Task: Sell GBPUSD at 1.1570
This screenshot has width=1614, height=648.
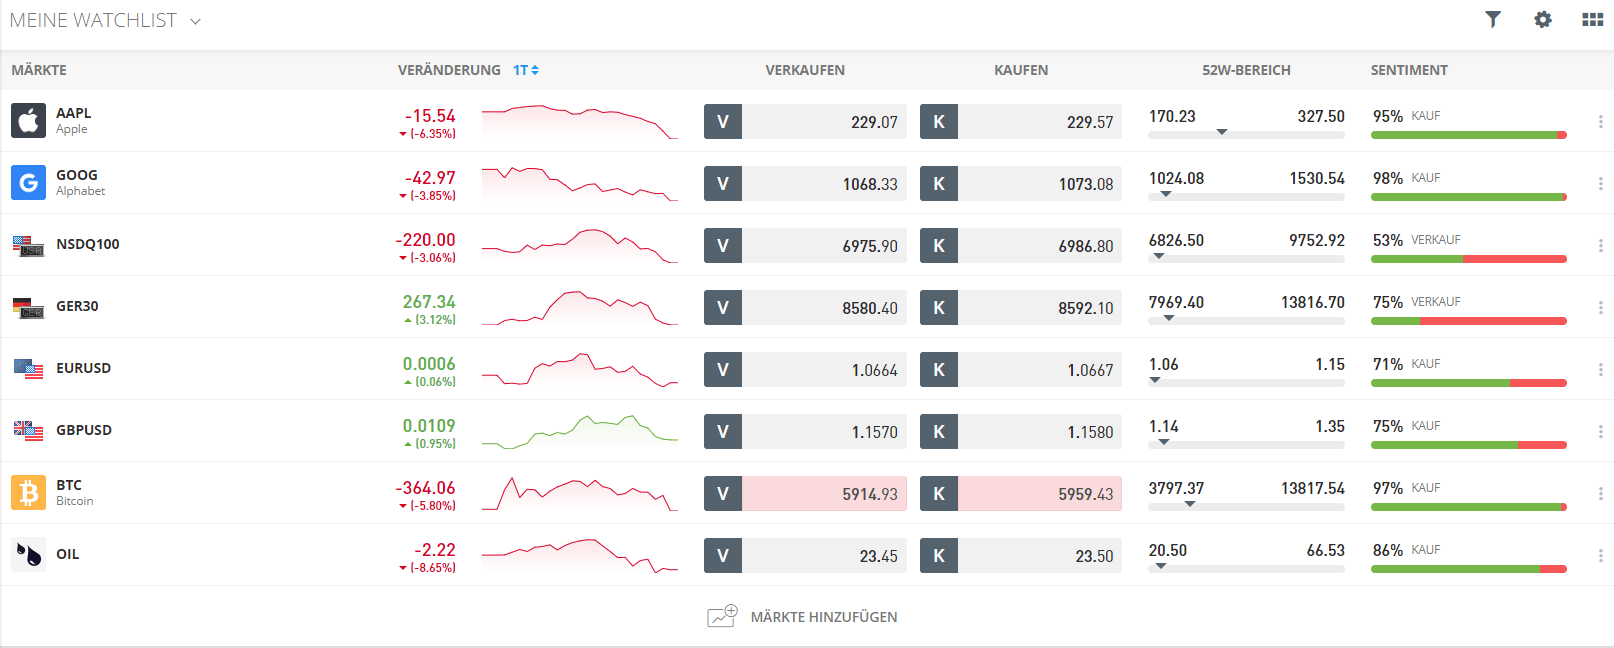Action: pyautogui.click(x=805, y=432)
